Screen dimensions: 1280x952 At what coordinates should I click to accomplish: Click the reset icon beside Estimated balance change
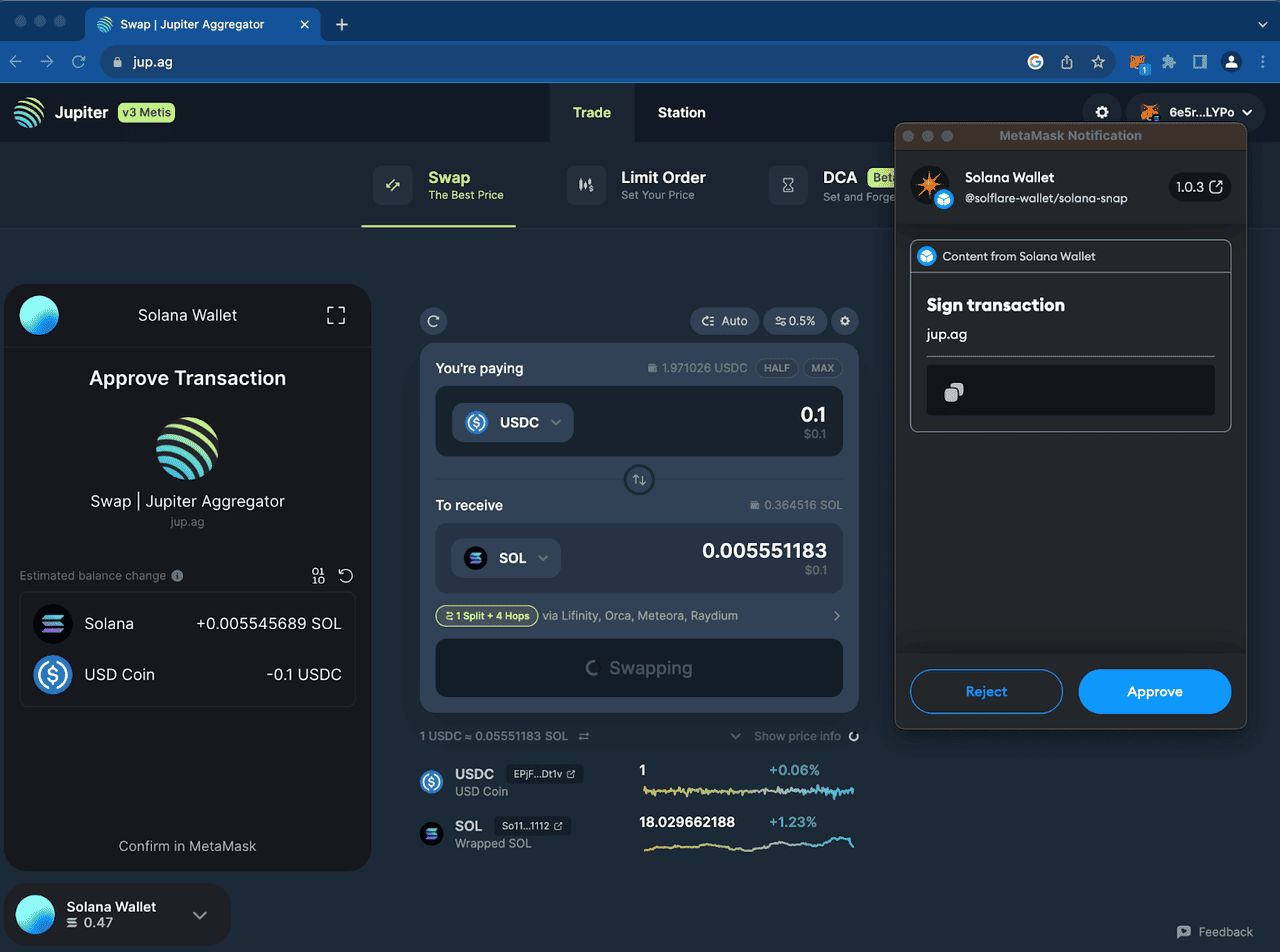pos(345,576)
